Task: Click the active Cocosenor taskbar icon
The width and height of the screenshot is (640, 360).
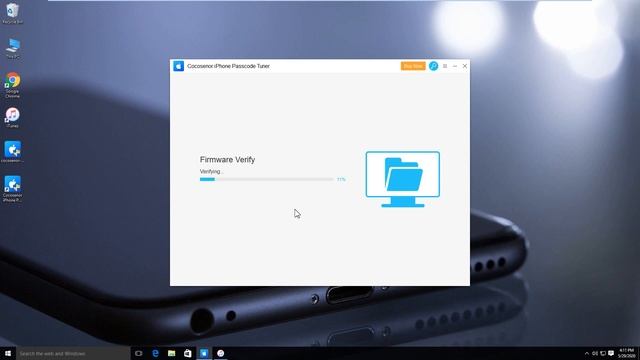Action: [204, 353]
